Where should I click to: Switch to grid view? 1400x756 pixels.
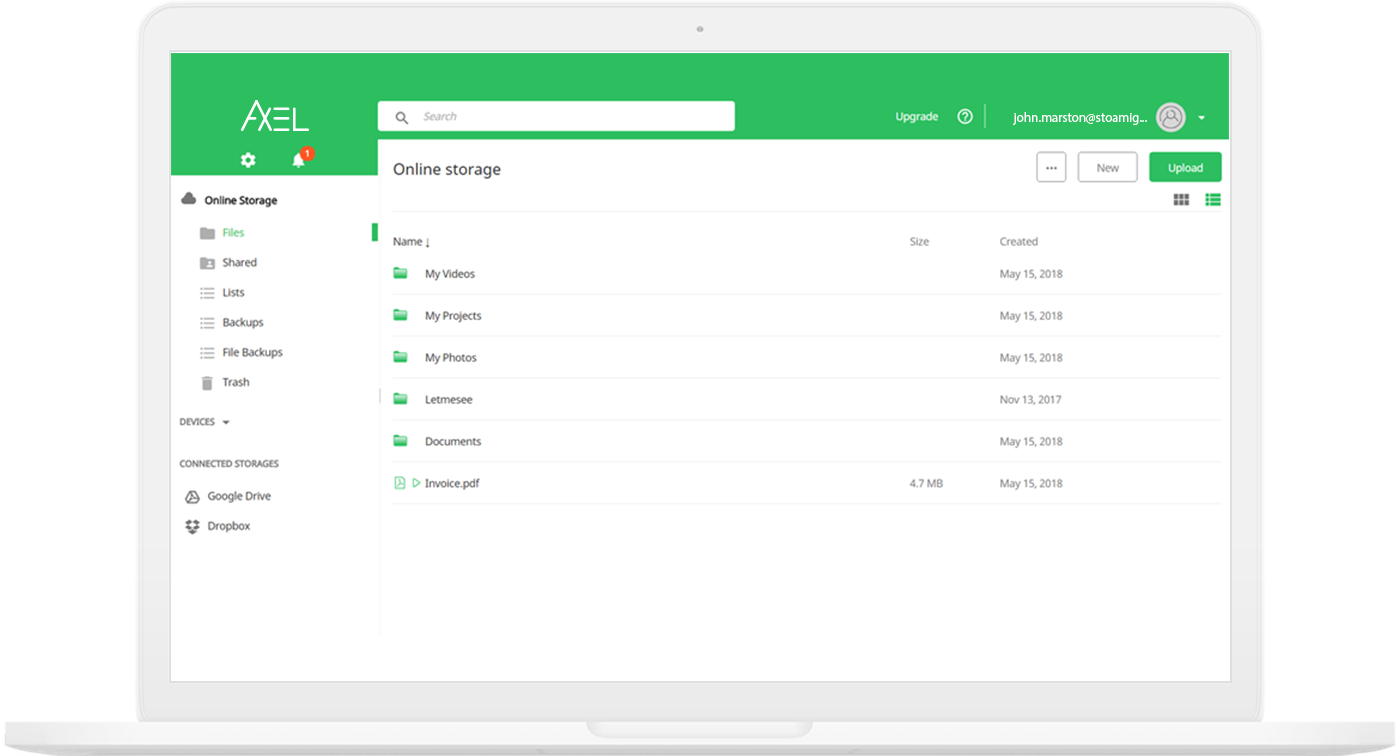1181,200
